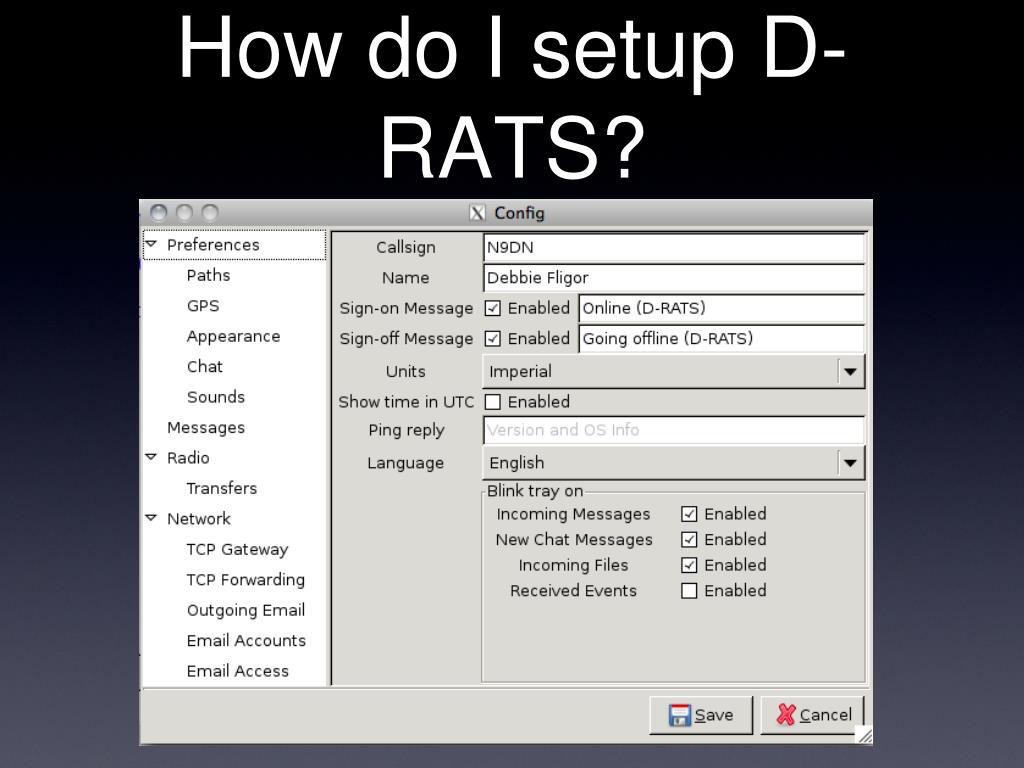
Task: Click the Sign-on Message label
Action: click(x=406, y=308)
